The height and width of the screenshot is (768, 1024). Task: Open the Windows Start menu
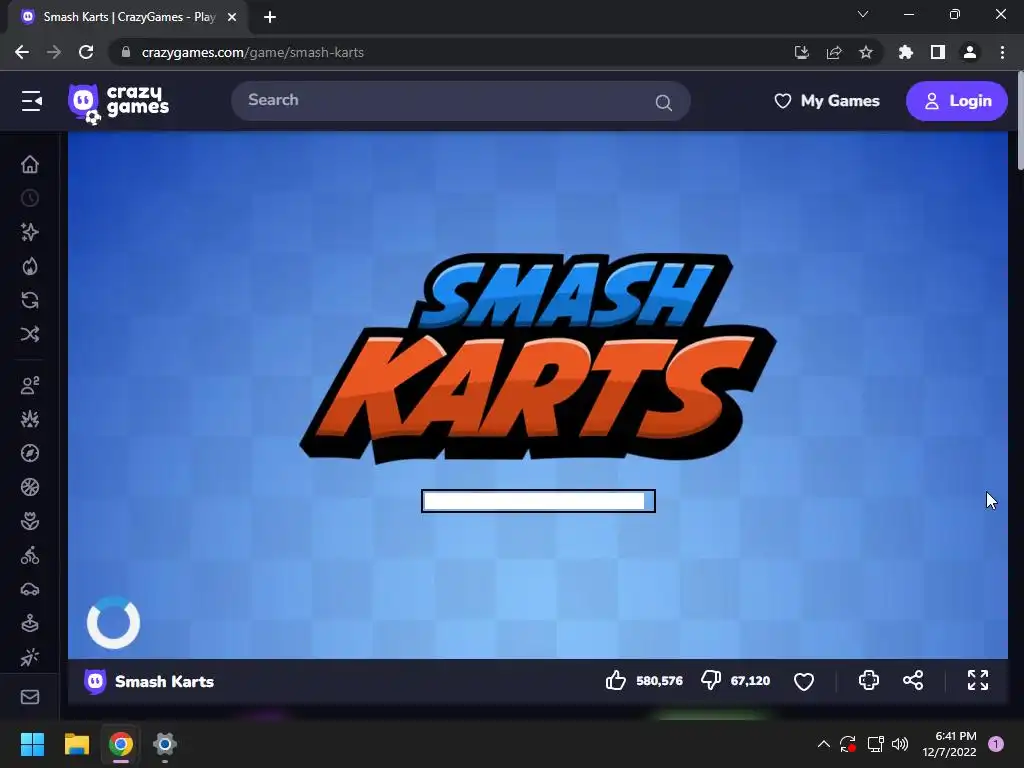point(32,744)
